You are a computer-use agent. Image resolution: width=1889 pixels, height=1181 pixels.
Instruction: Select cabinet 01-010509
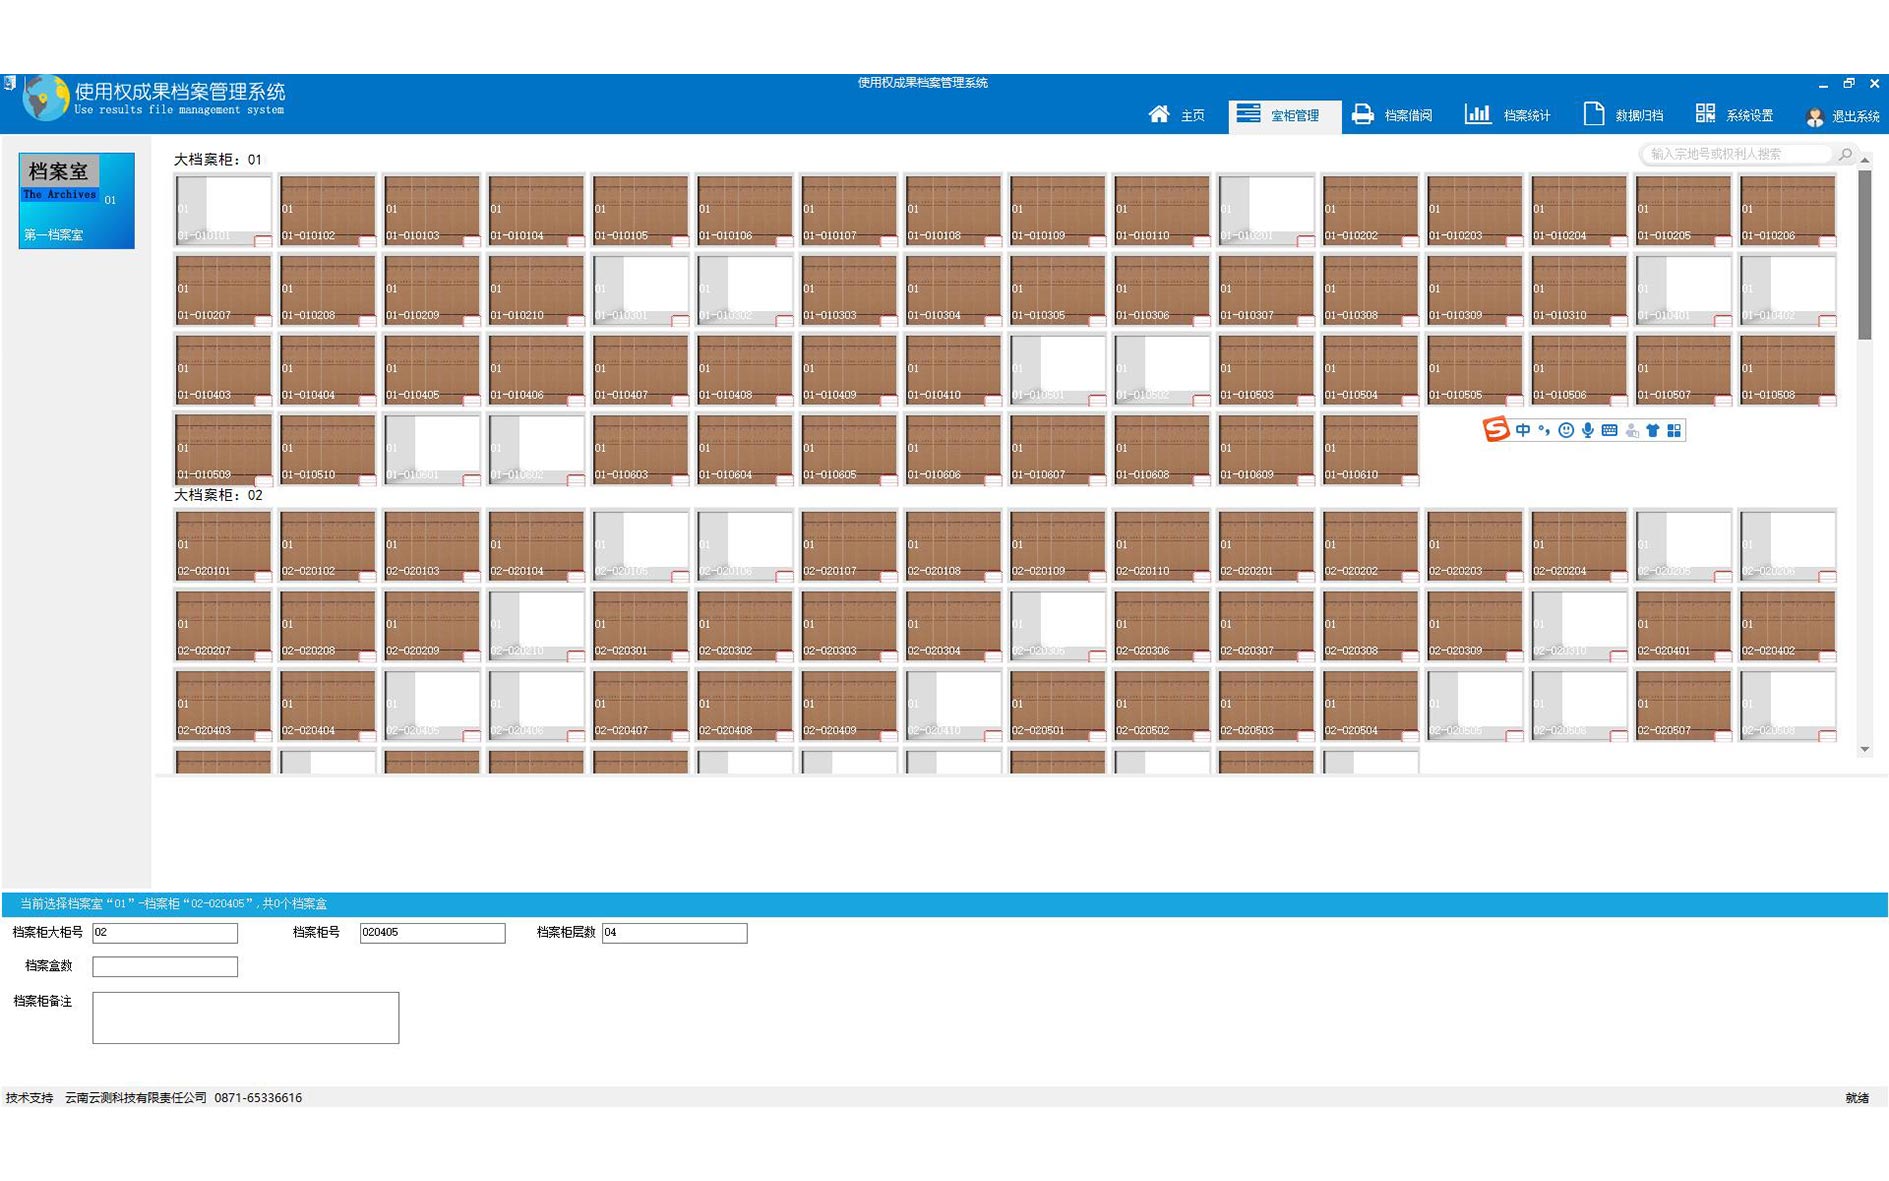(x=223, y=450)
